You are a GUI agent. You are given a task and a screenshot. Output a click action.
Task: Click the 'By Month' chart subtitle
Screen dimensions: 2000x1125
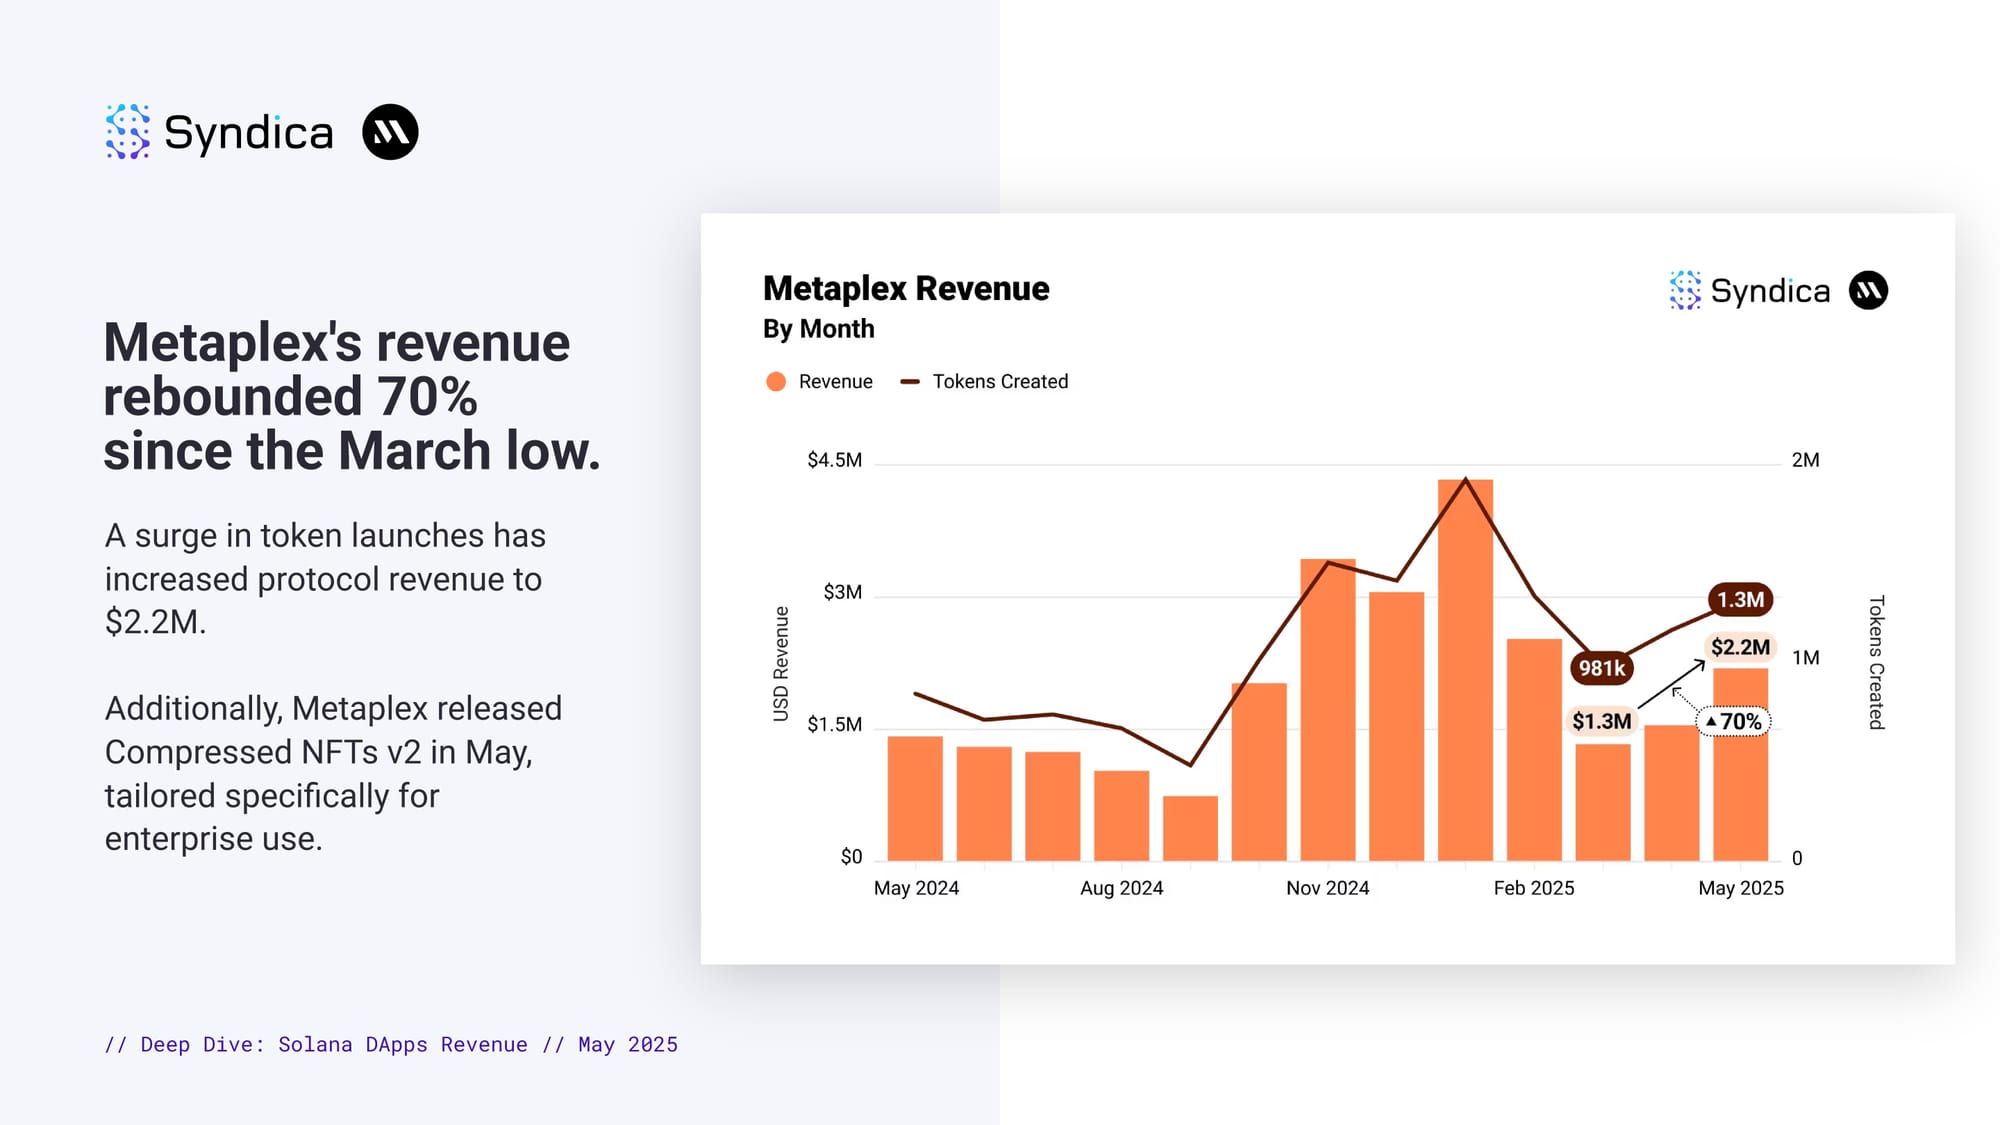(x=818, y=329)
